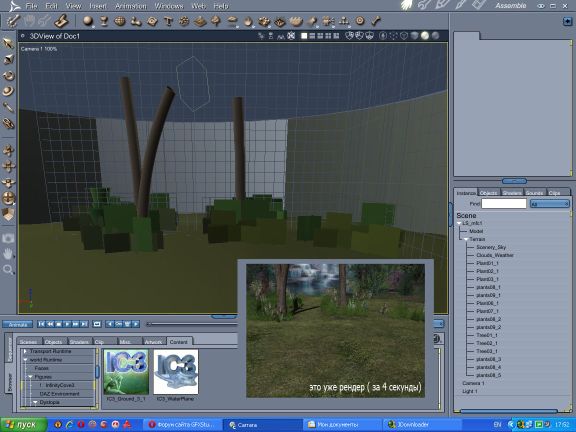576x432 pixels.
Task: Collapse the Terrain group in scene tree
Action: point(466,239)
